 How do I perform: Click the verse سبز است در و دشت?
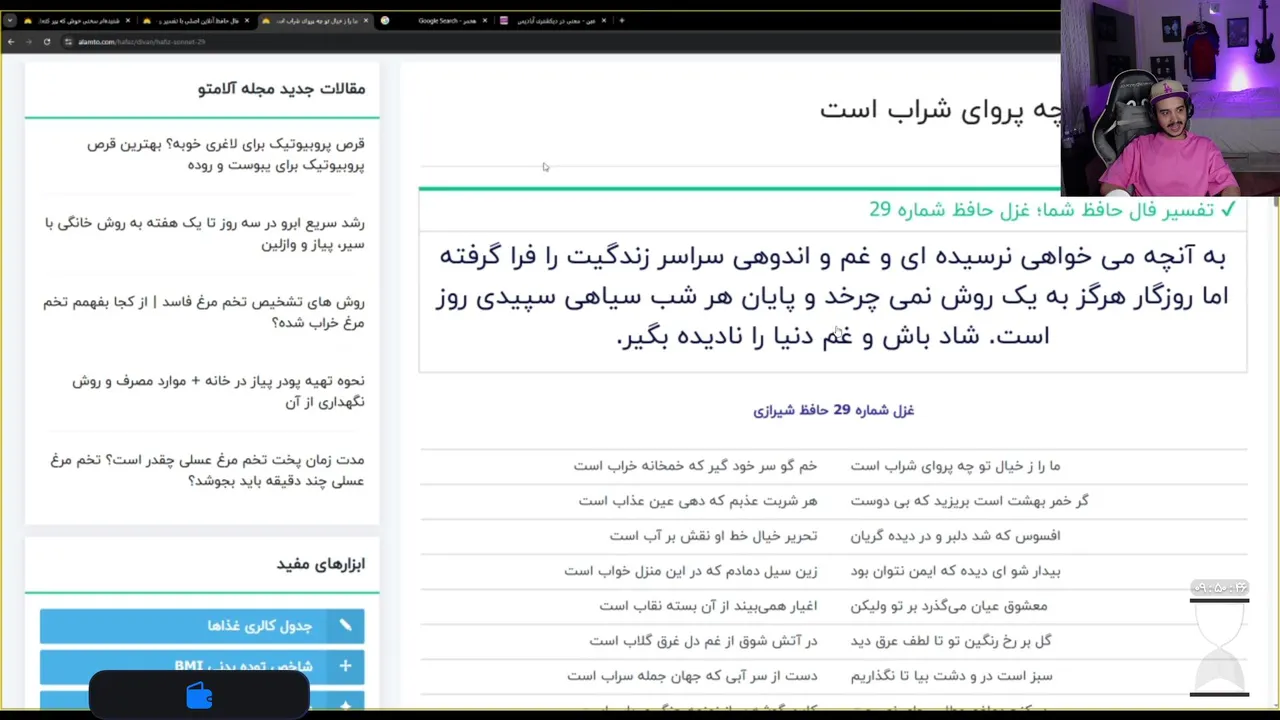coord(951,676)
